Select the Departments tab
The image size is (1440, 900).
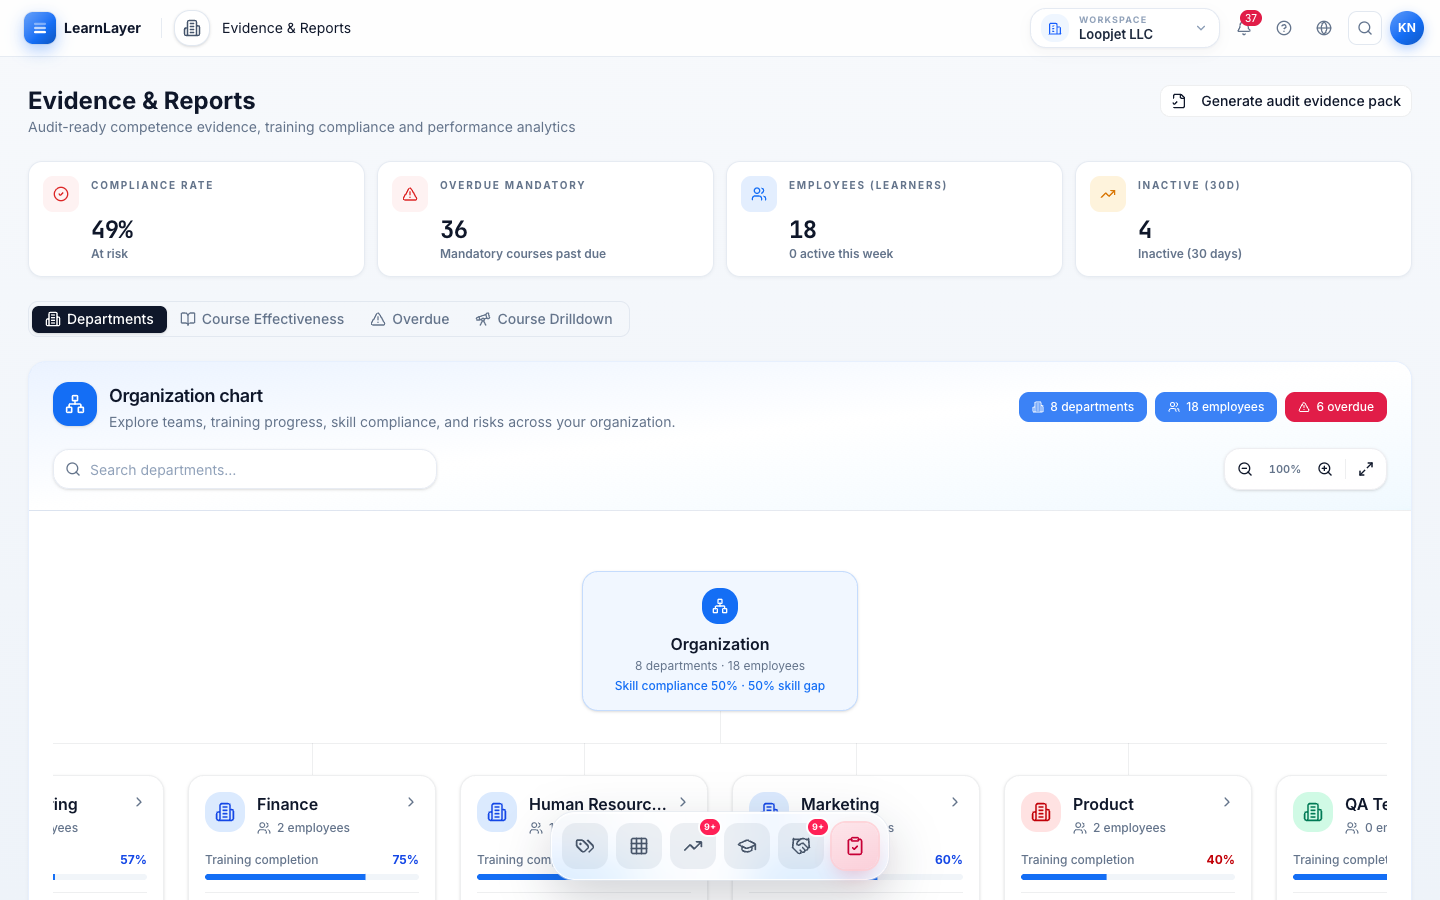(x=99, y=319)
